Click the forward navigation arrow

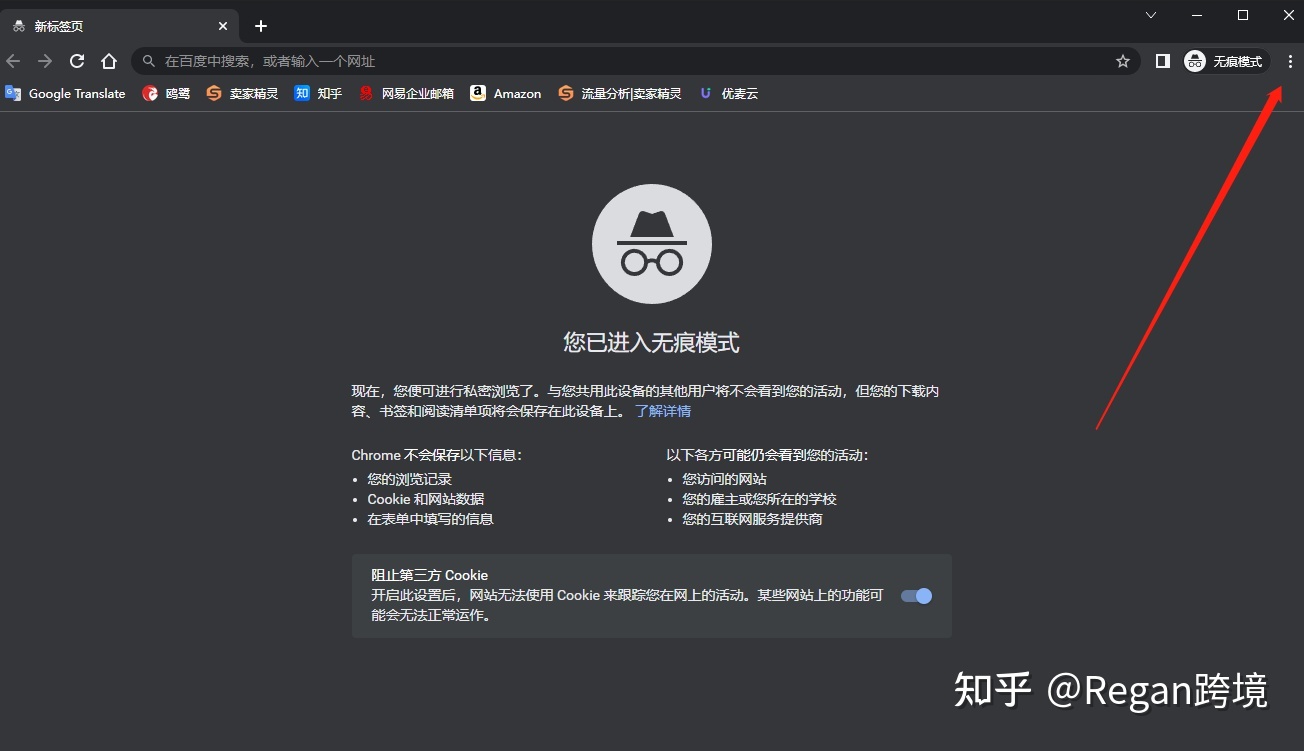[45, 61]
